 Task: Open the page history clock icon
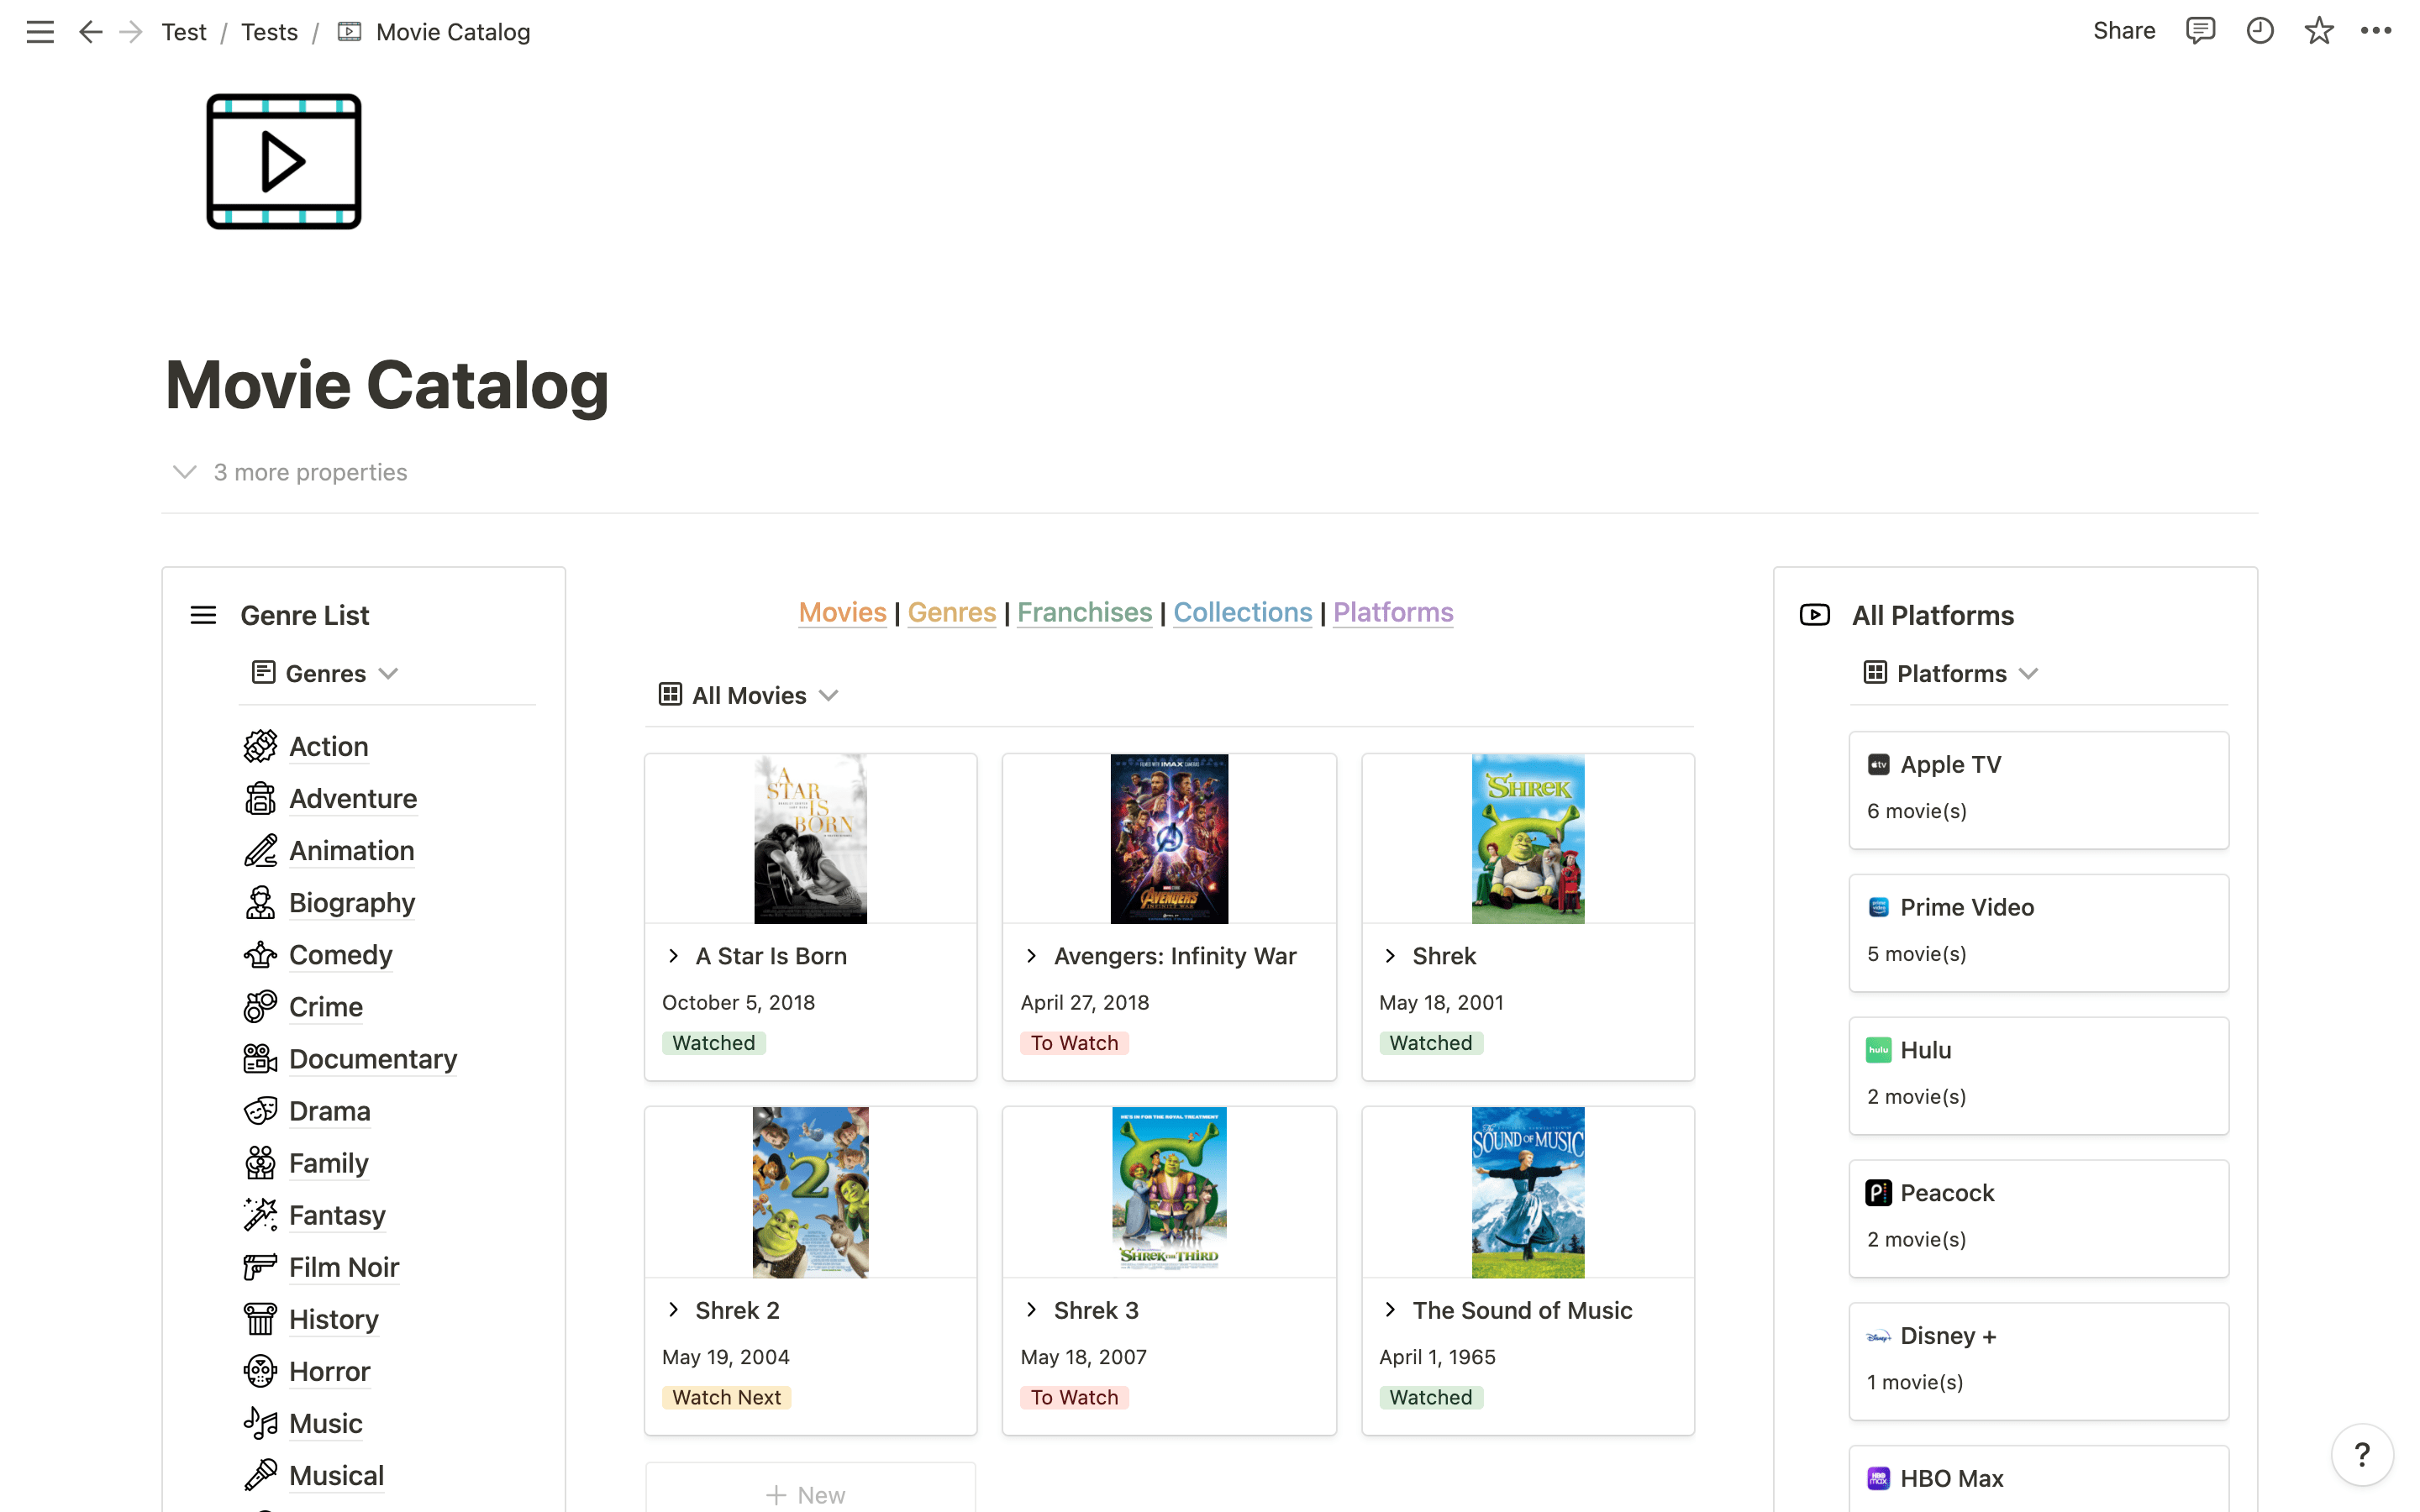(2260, 31)
